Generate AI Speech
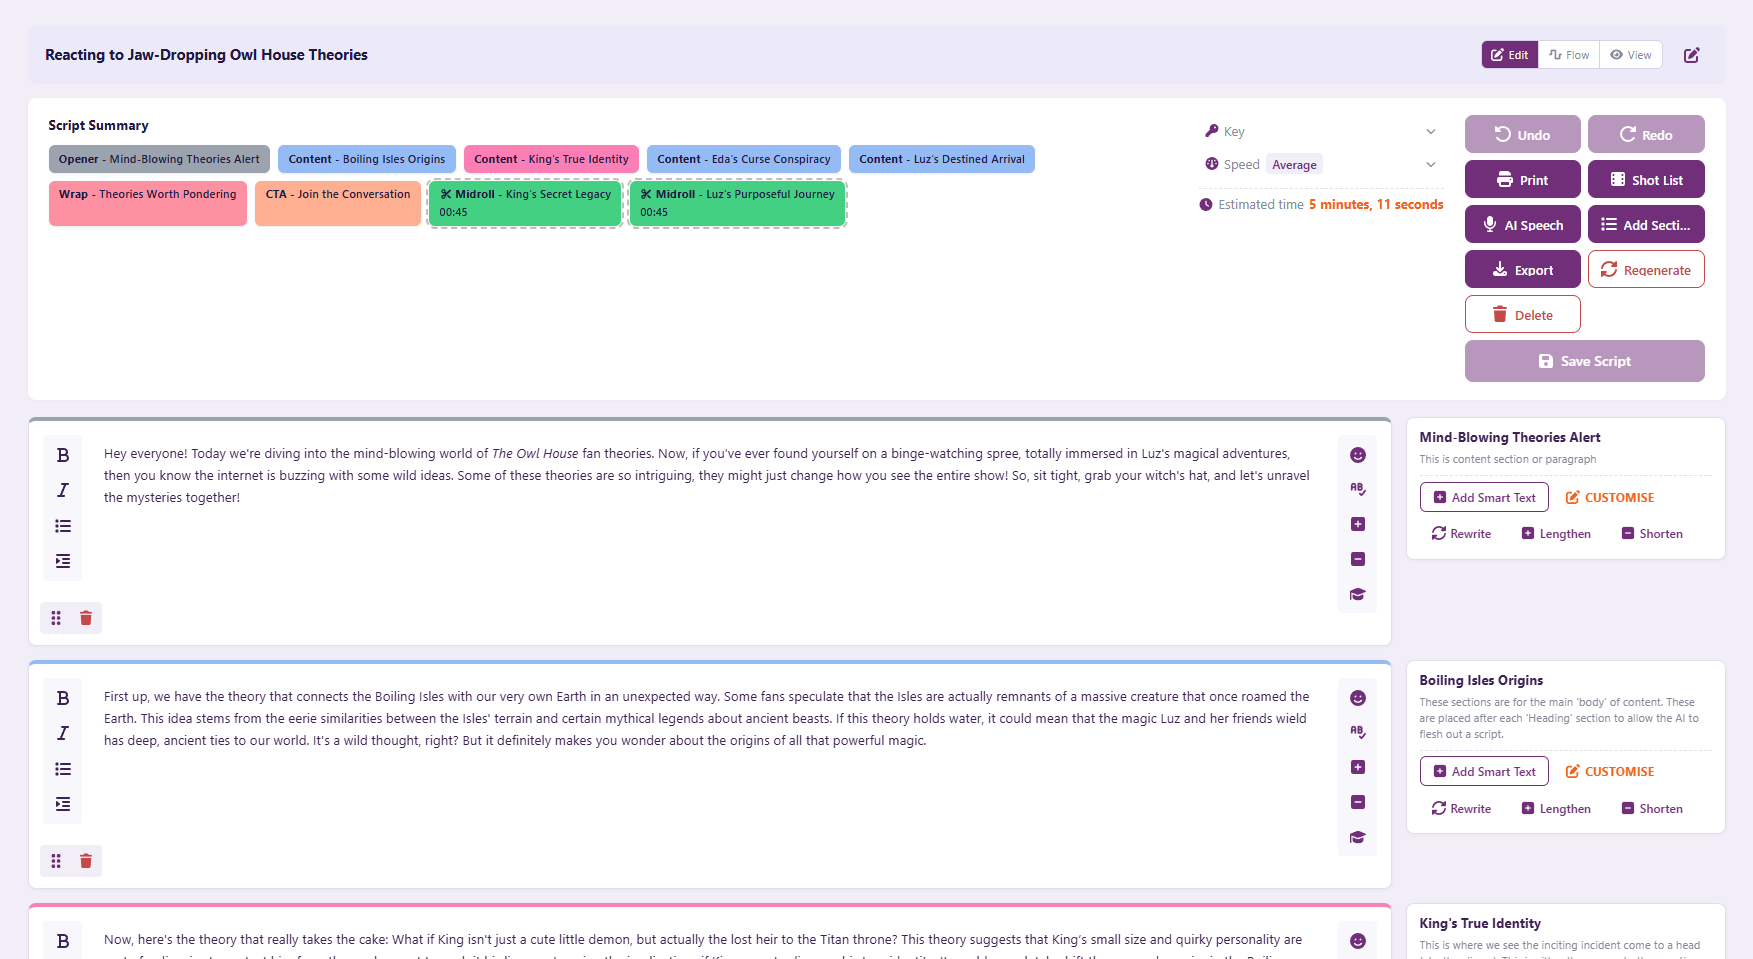 pyautogui.click(x=1523, y=224)
